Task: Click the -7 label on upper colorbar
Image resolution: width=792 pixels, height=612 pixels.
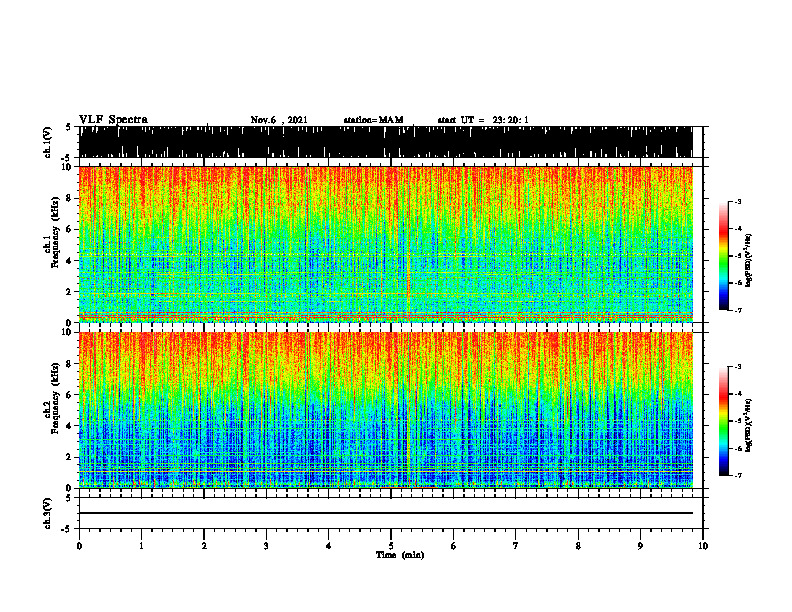Action: click(x=736, y=310)
